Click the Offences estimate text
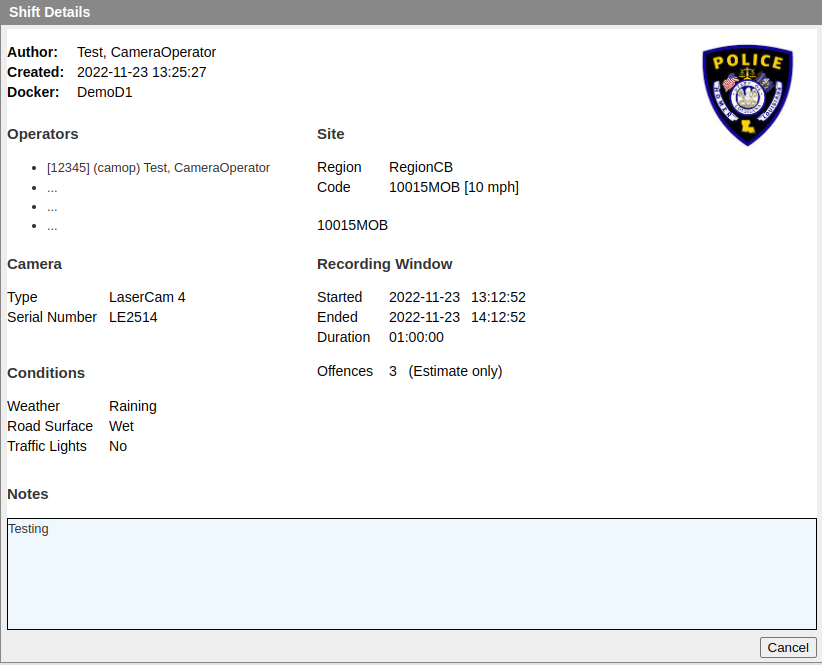This screenshot has width=822, height=665. (455, 371)
